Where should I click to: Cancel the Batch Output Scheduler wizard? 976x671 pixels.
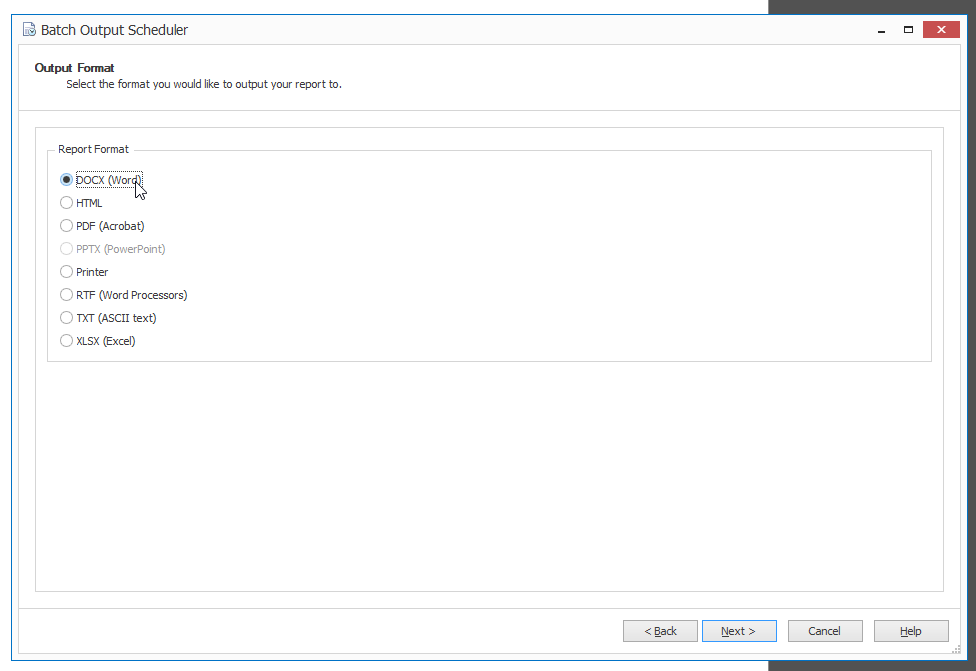[x=825, y=631]
